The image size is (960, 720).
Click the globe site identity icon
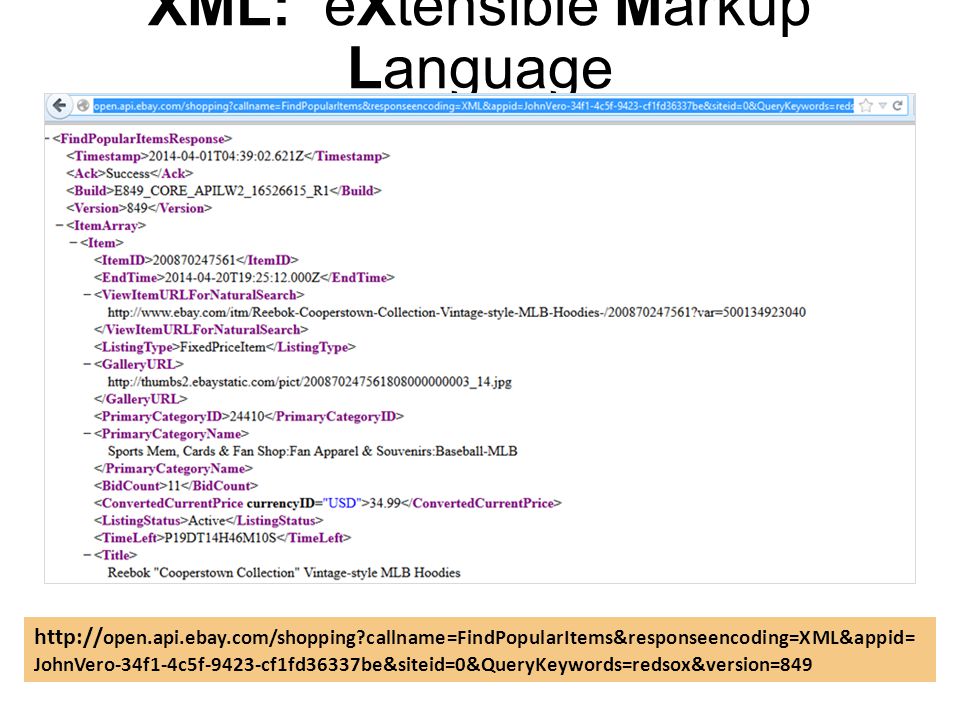(x=83, y=106)
